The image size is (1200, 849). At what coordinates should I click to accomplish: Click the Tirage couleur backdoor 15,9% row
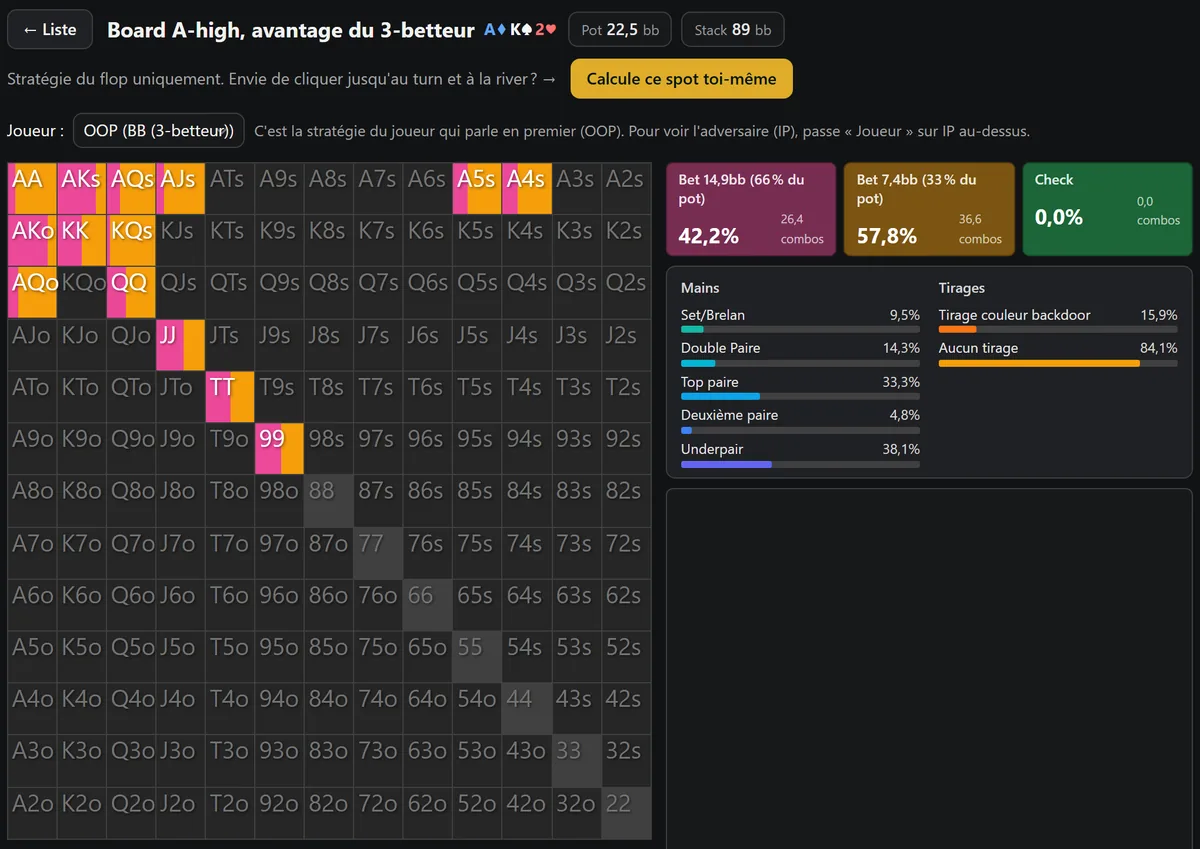tap(1058, 320)
